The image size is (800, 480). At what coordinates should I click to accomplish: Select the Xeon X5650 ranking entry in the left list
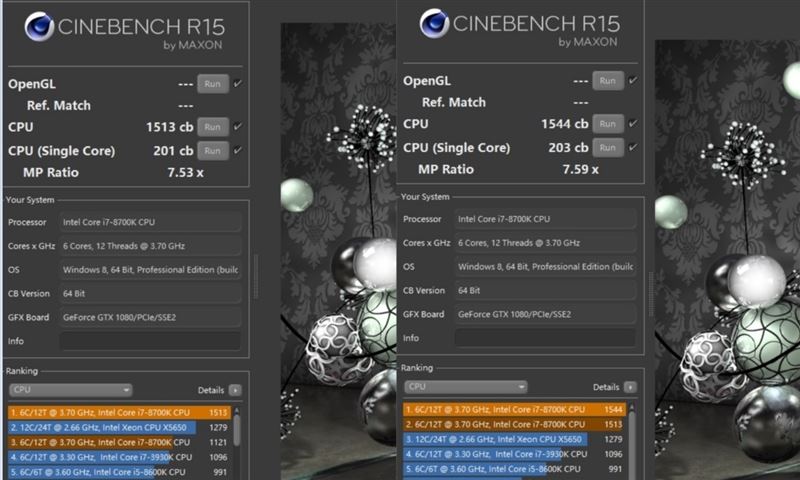coord(118,427)
